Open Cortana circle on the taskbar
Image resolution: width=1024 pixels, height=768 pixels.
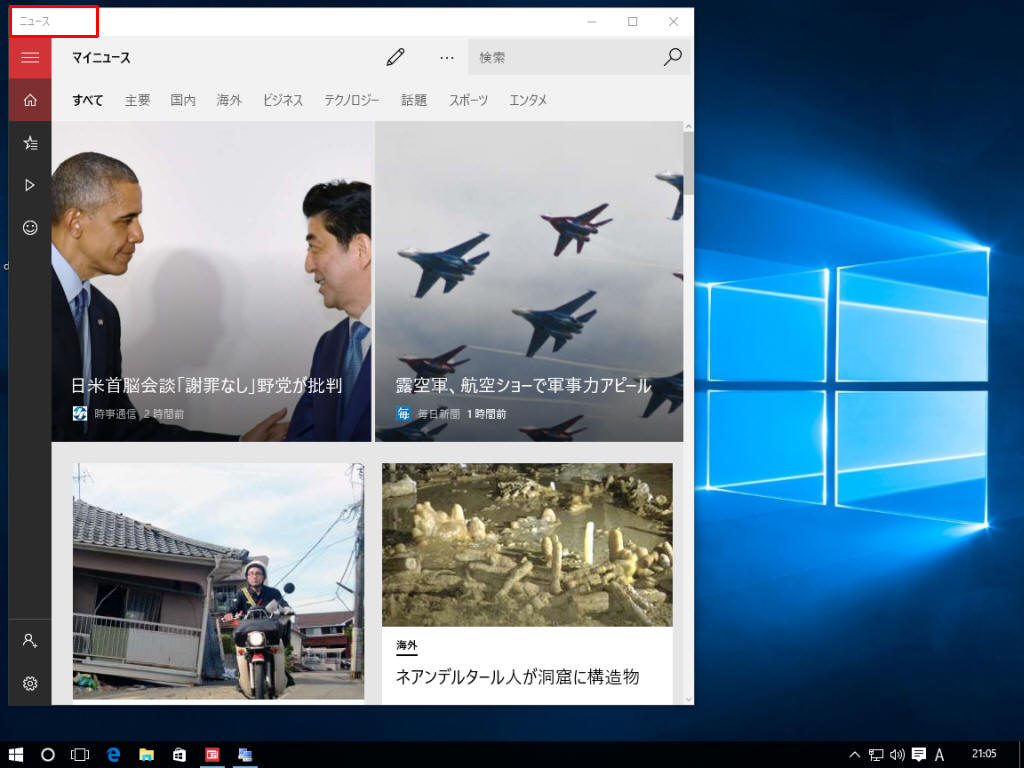coord(48,755)
